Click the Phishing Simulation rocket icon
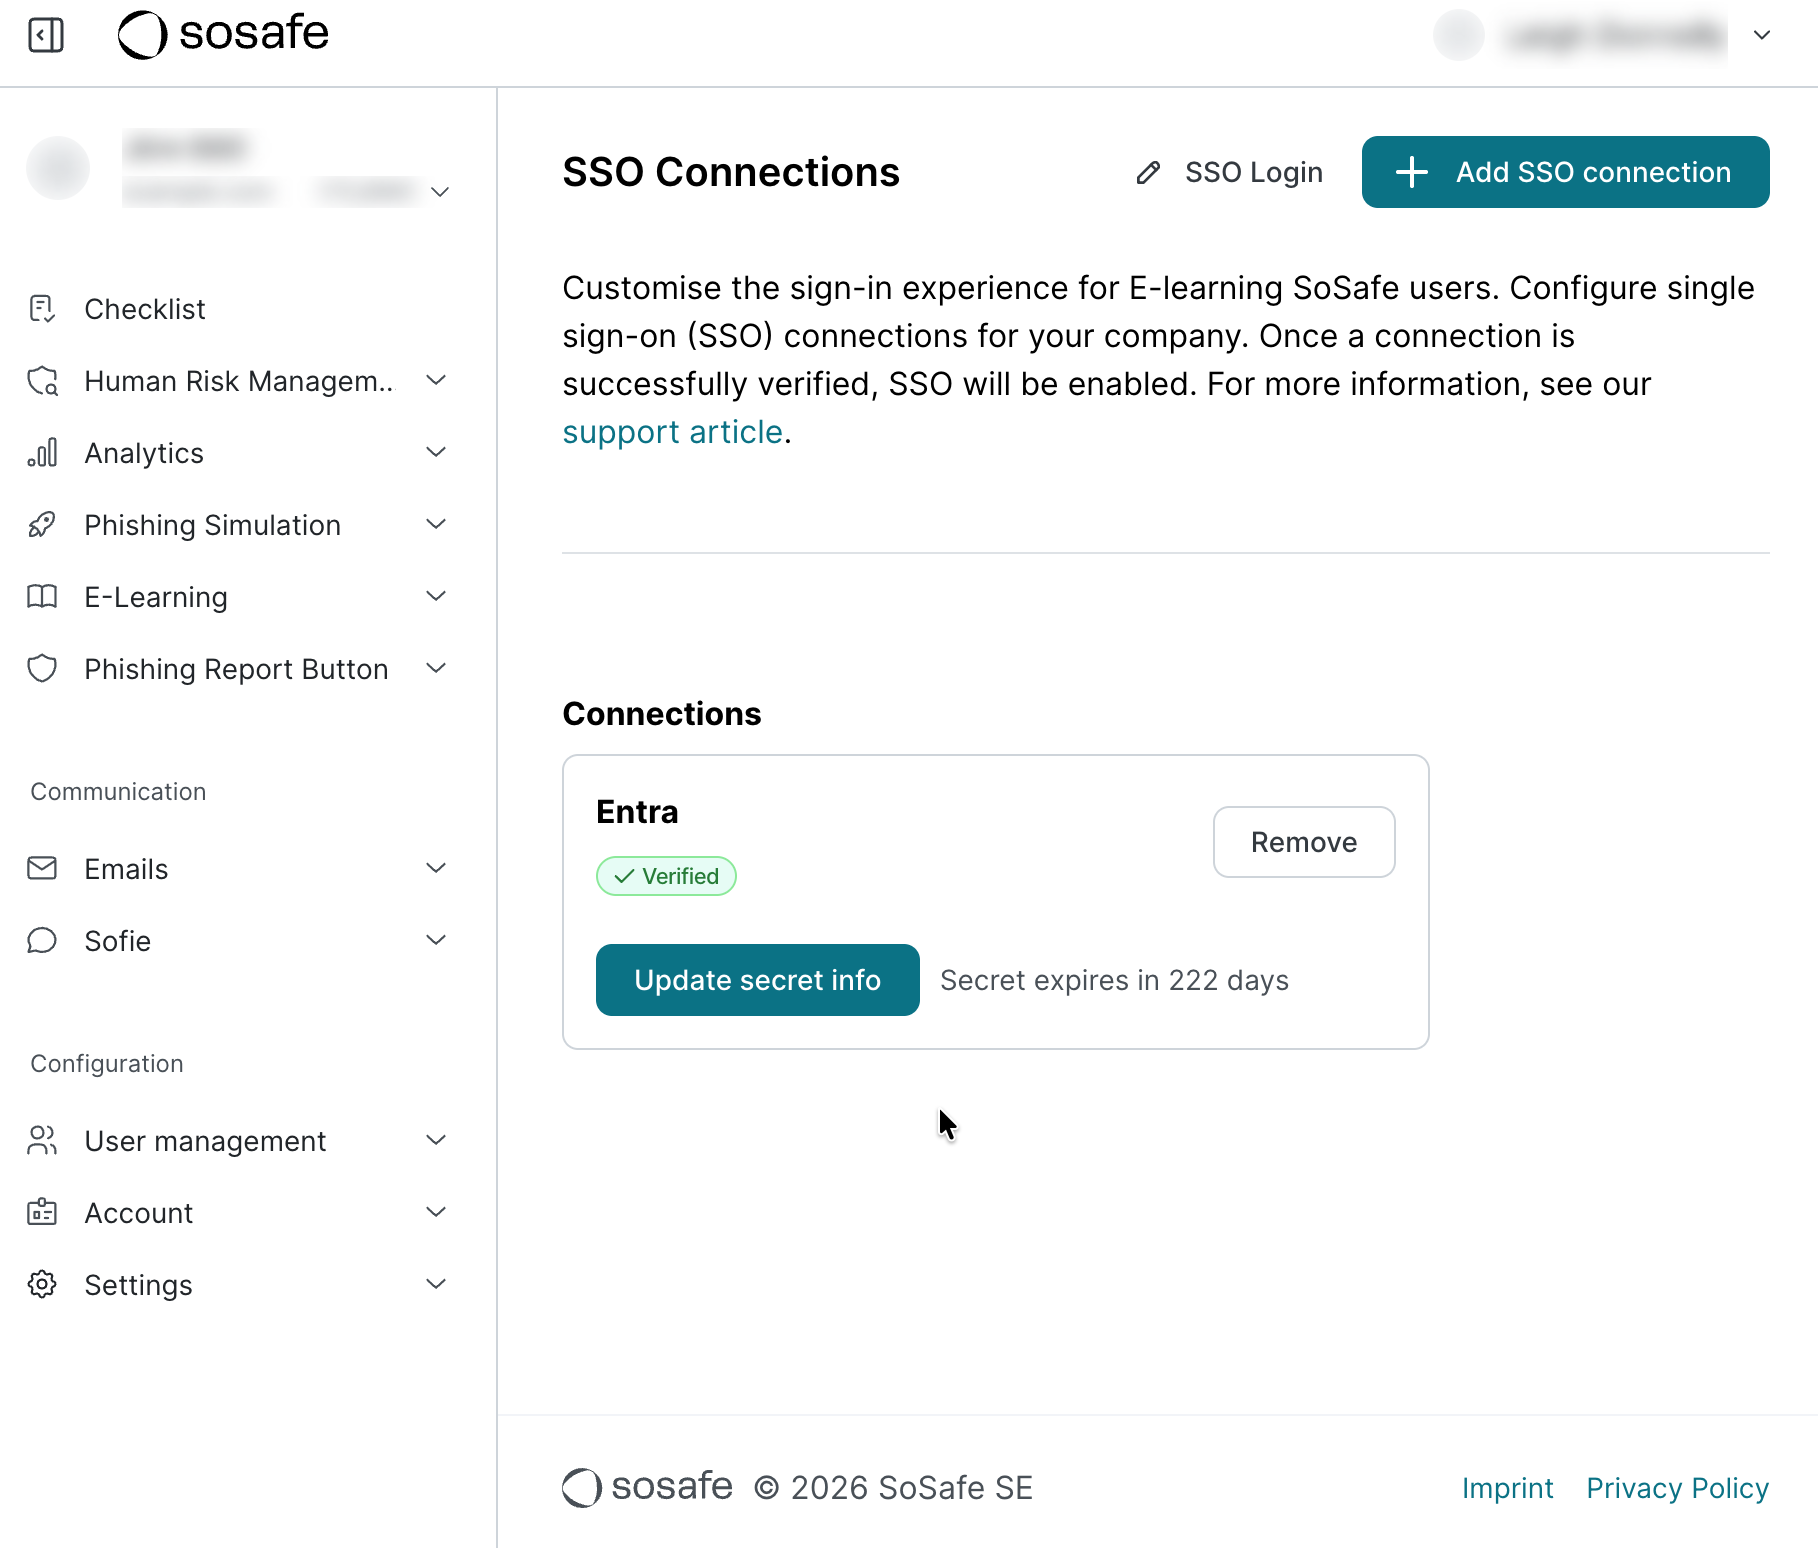Screen dimensions: 1818x1548 [x=42, y=525]
